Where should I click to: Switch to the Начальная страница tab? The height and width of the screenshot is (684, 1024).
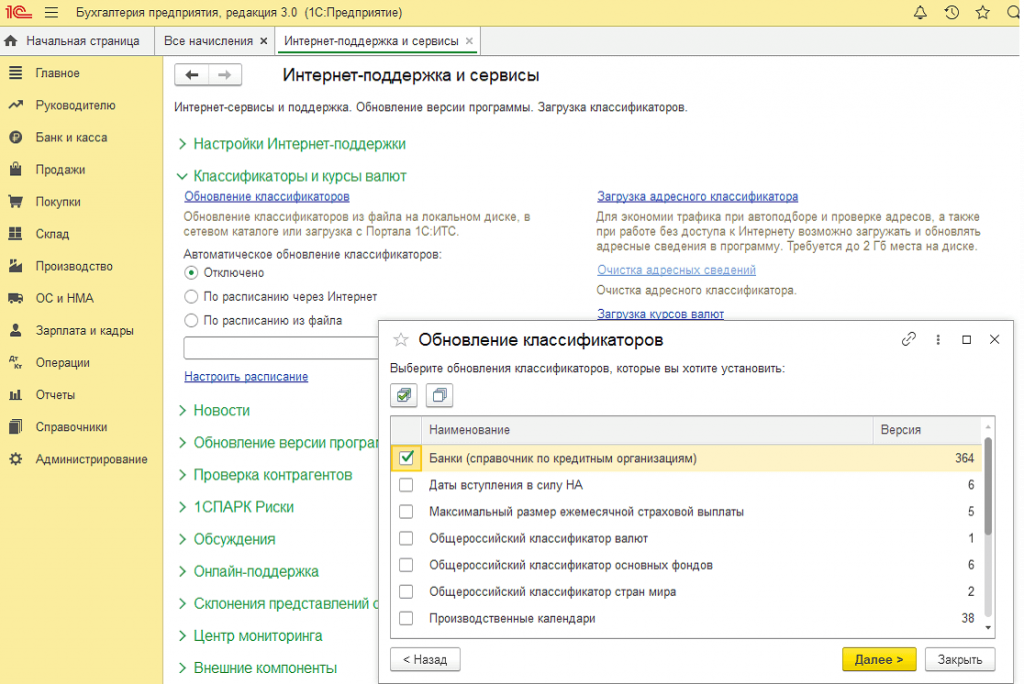82,41
